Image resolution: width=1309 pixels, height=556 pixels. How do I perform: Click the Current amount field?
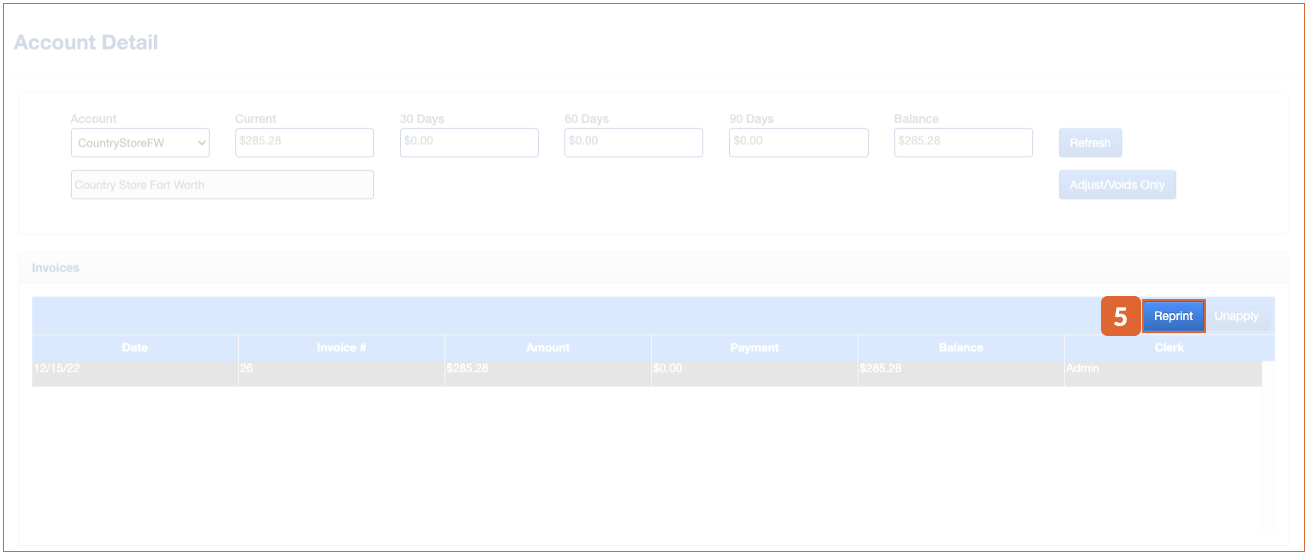coord(304,142)
